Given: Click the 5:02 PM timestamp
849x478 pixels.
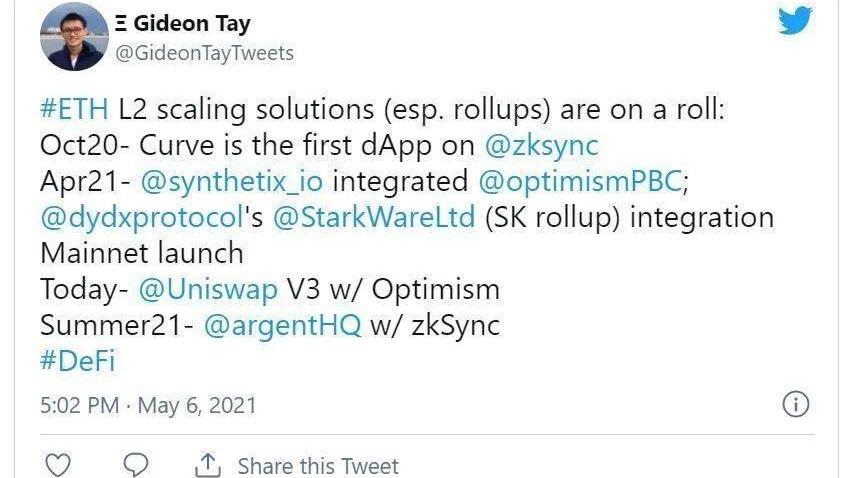Looking at the screenshot, I should coord(79,405).
